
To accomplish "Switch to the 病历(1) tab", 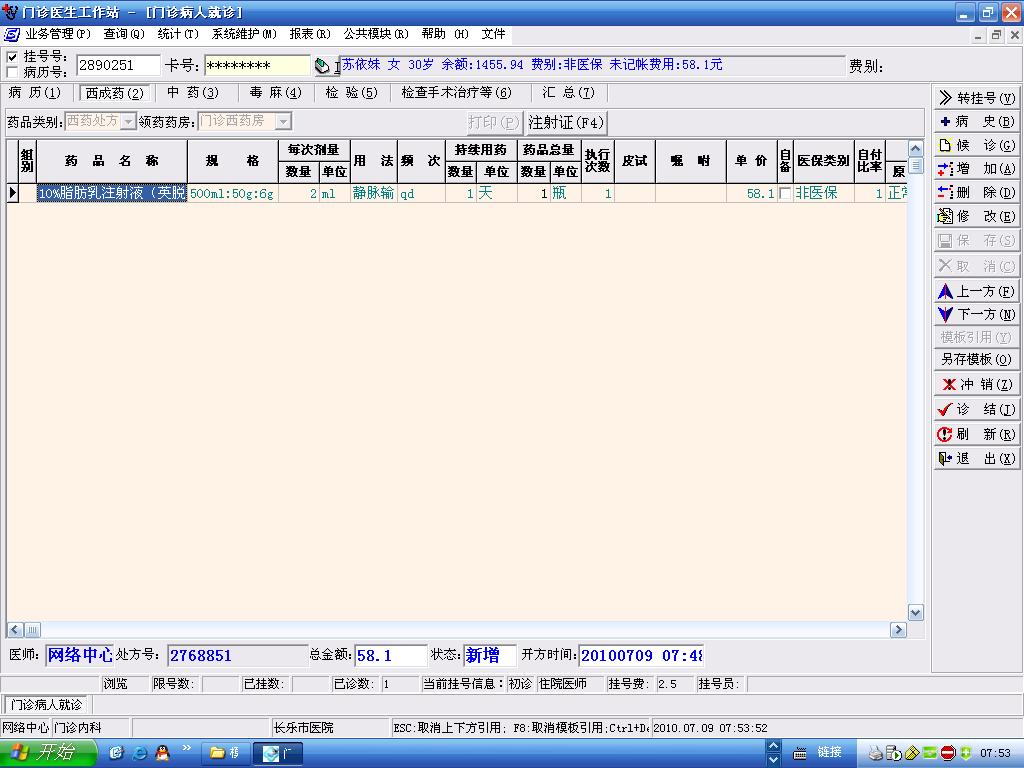I will click(35, 93).
